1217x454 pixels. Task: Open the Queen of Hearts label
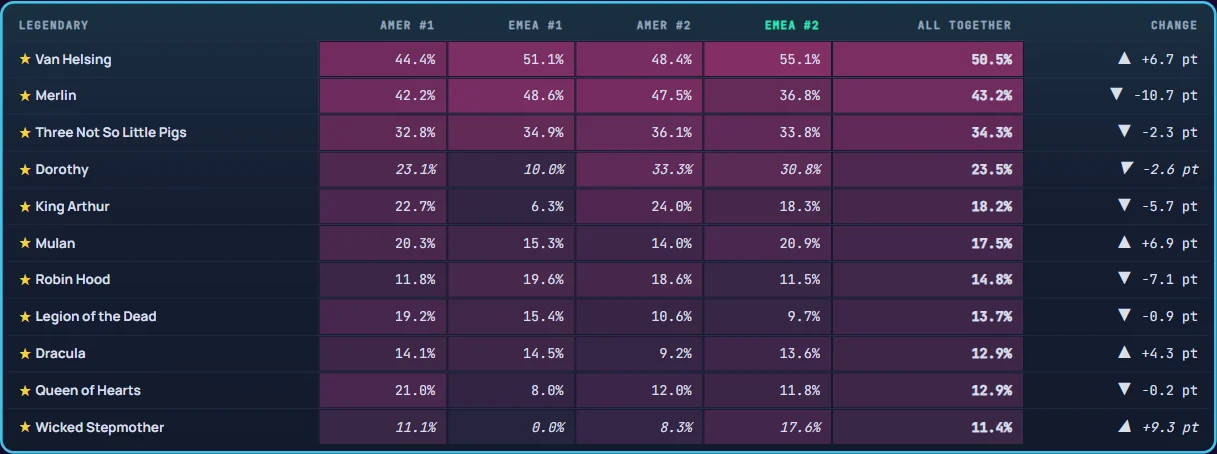[x=88, y=391]
